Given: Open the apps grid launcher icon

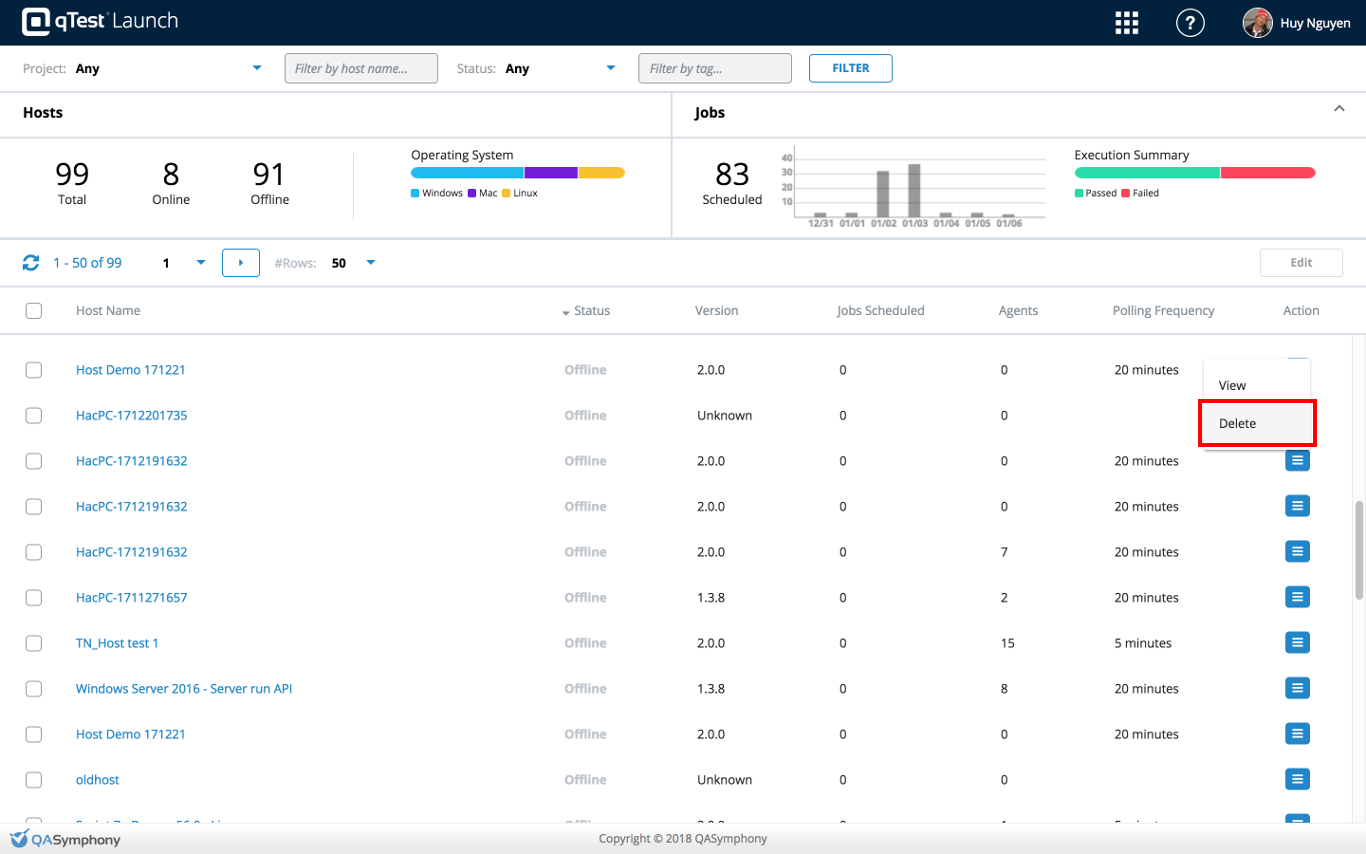Looking at the screenshot, I should (1127, 23).
